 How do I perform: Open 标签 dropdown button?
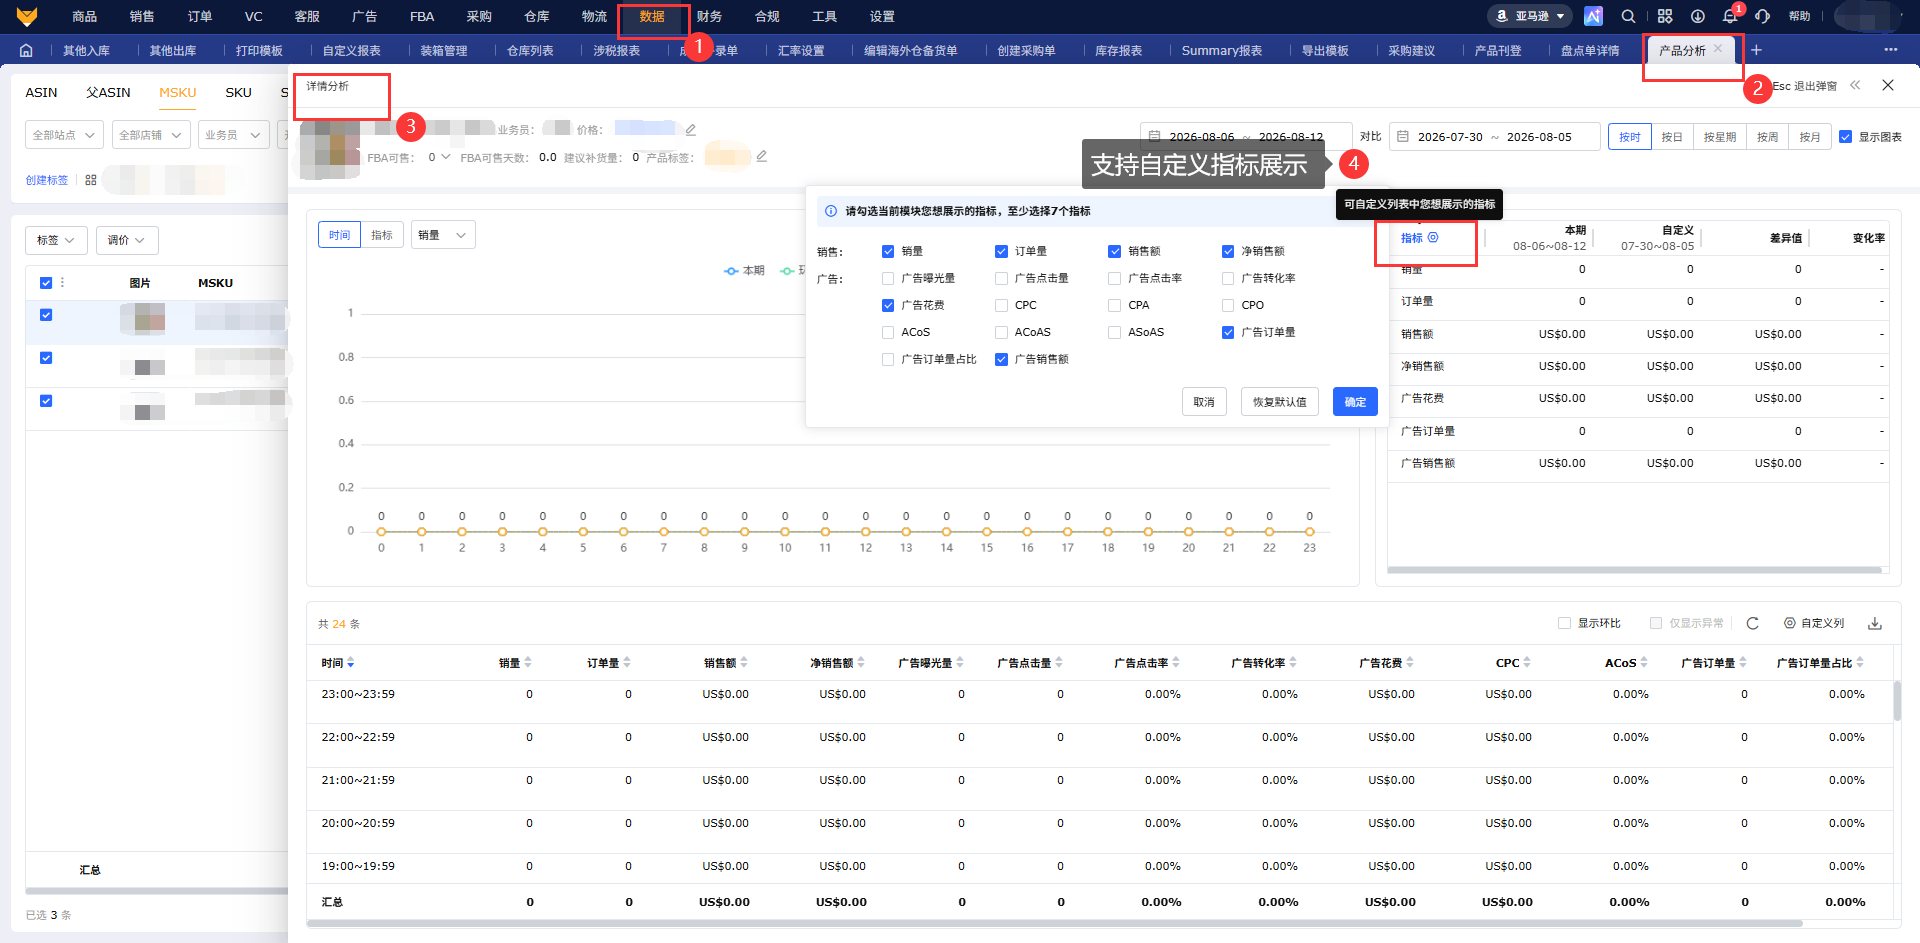(56, 240)
